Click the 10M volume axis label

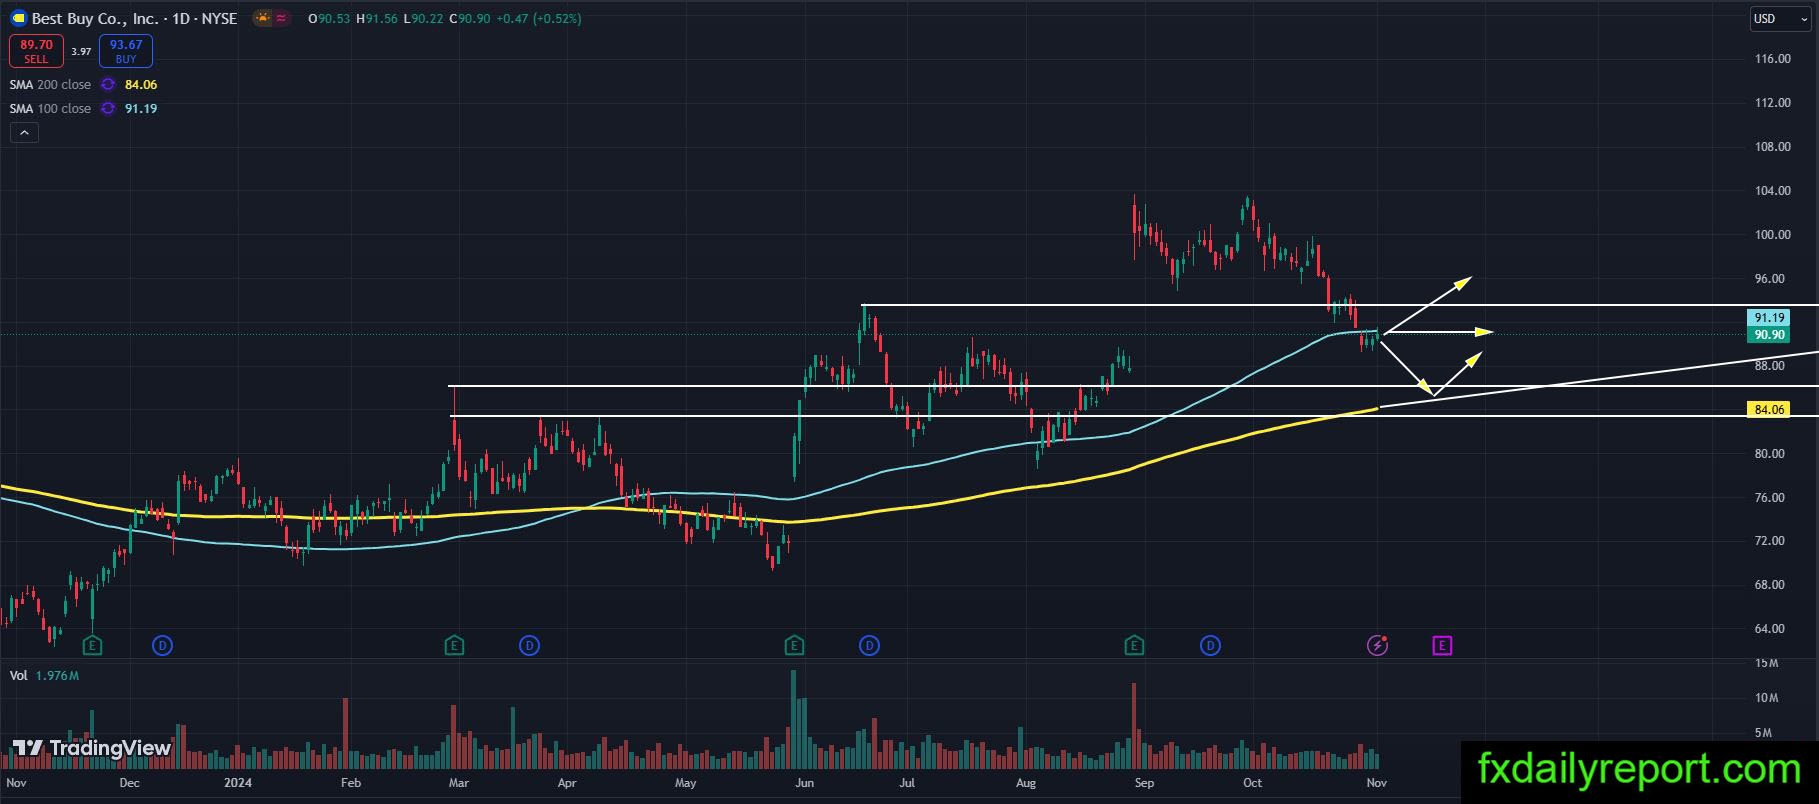1766,698
